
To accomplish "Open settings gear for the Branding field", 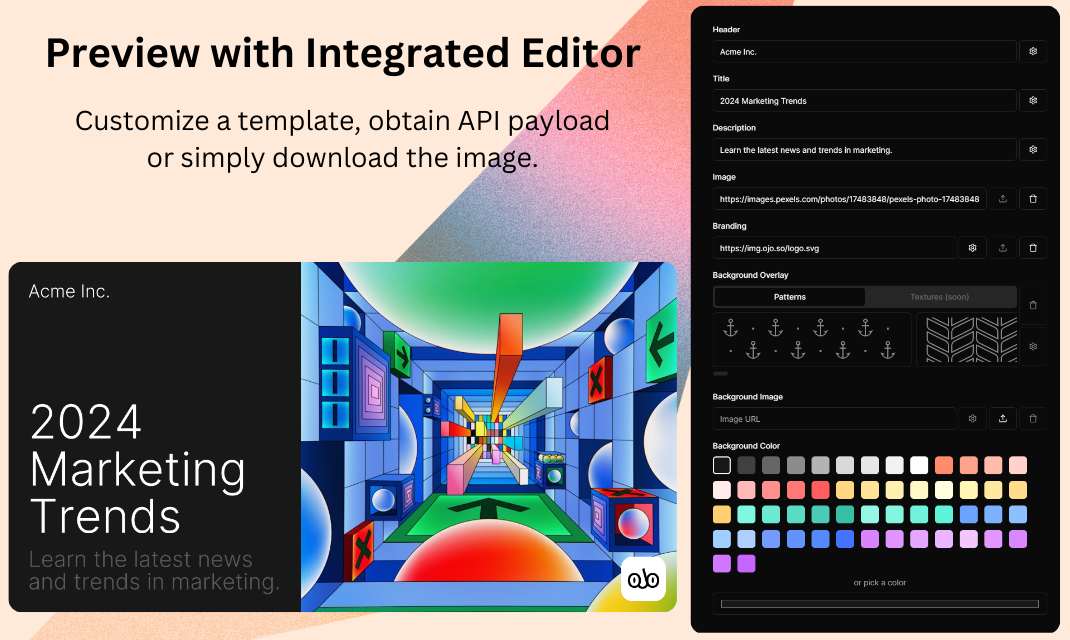I will point(972,248).
